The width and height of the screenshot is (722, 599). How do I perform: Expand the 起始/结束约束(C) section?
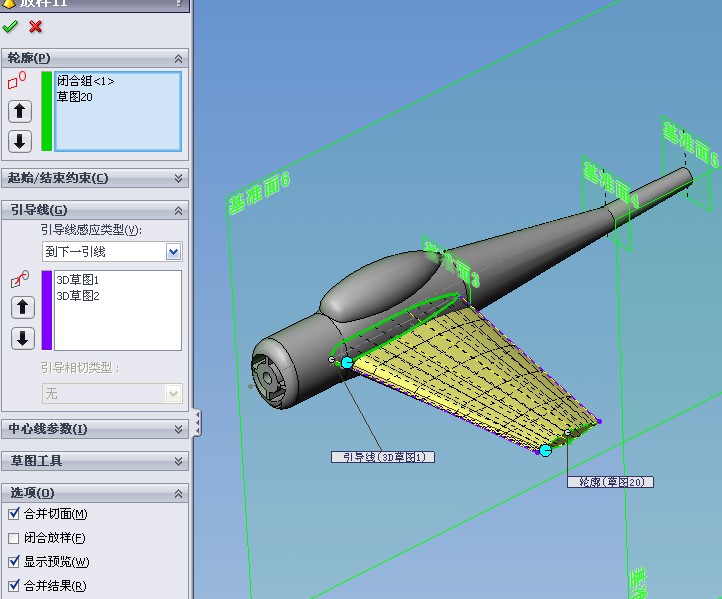[x=178, y=178]
